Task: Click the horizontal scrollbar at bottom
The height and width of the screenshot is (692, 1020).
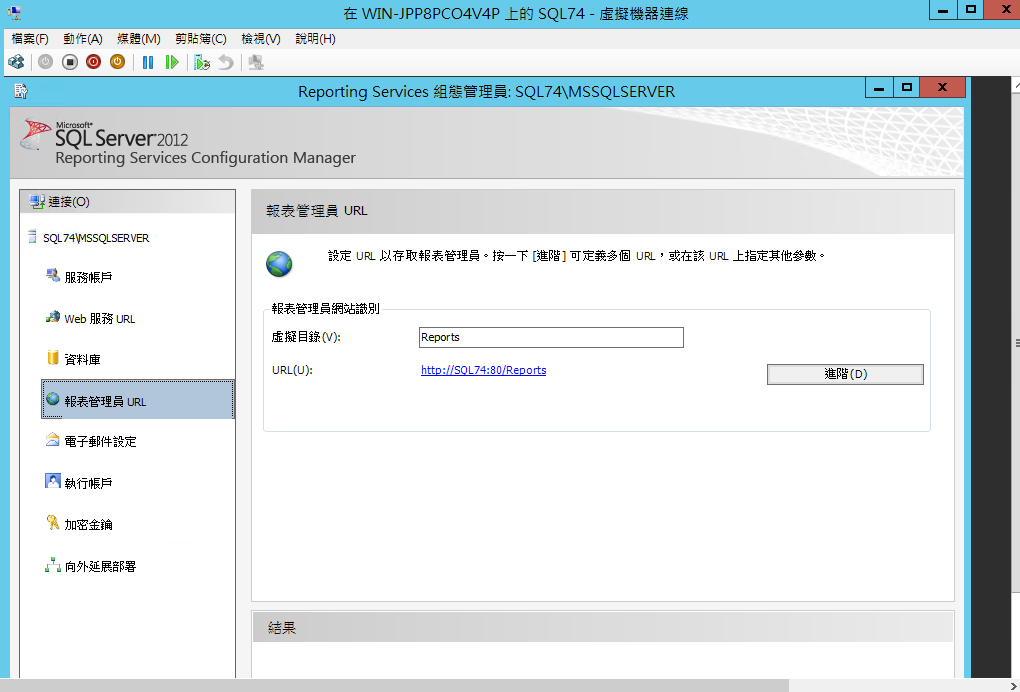Action: tap(394, 685)
